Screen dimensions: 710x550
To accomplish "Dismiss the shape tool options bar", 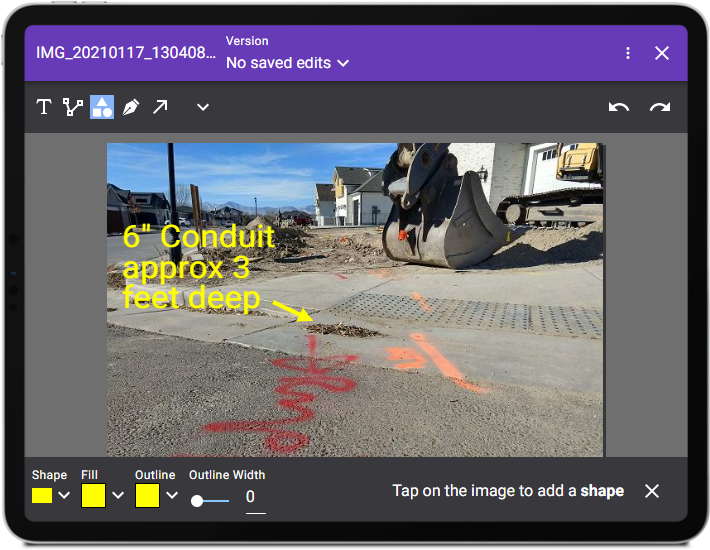I will (652, 491).
